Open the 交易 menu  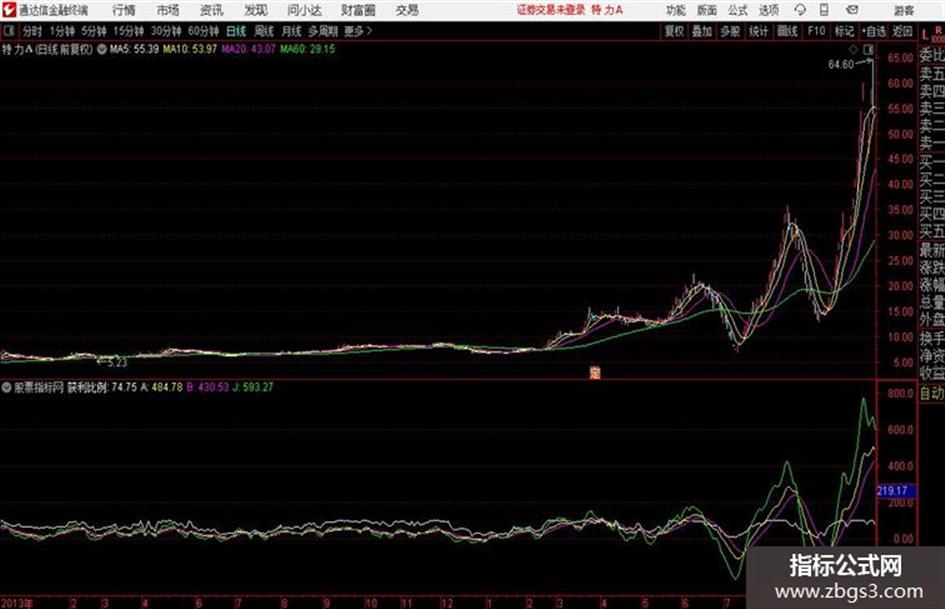[407, 10]
